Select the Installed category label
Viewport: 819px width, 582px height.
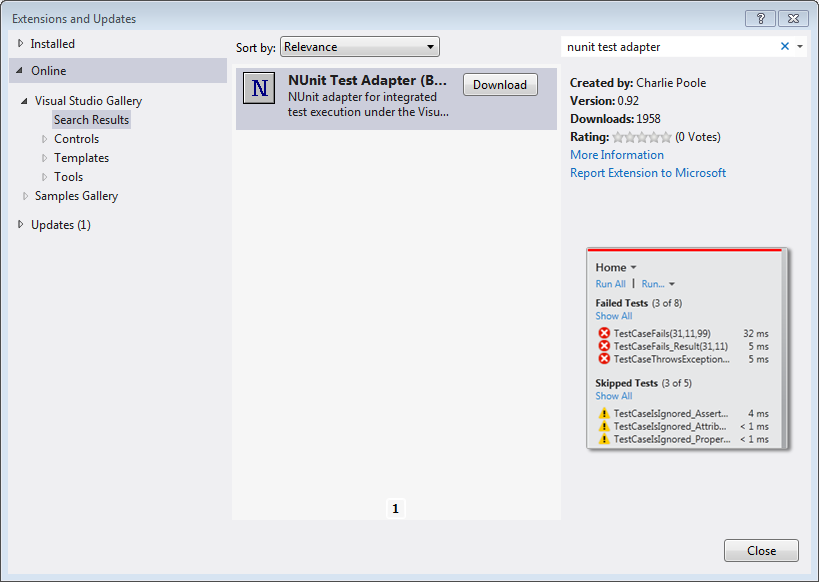click(x=53, y=44)
